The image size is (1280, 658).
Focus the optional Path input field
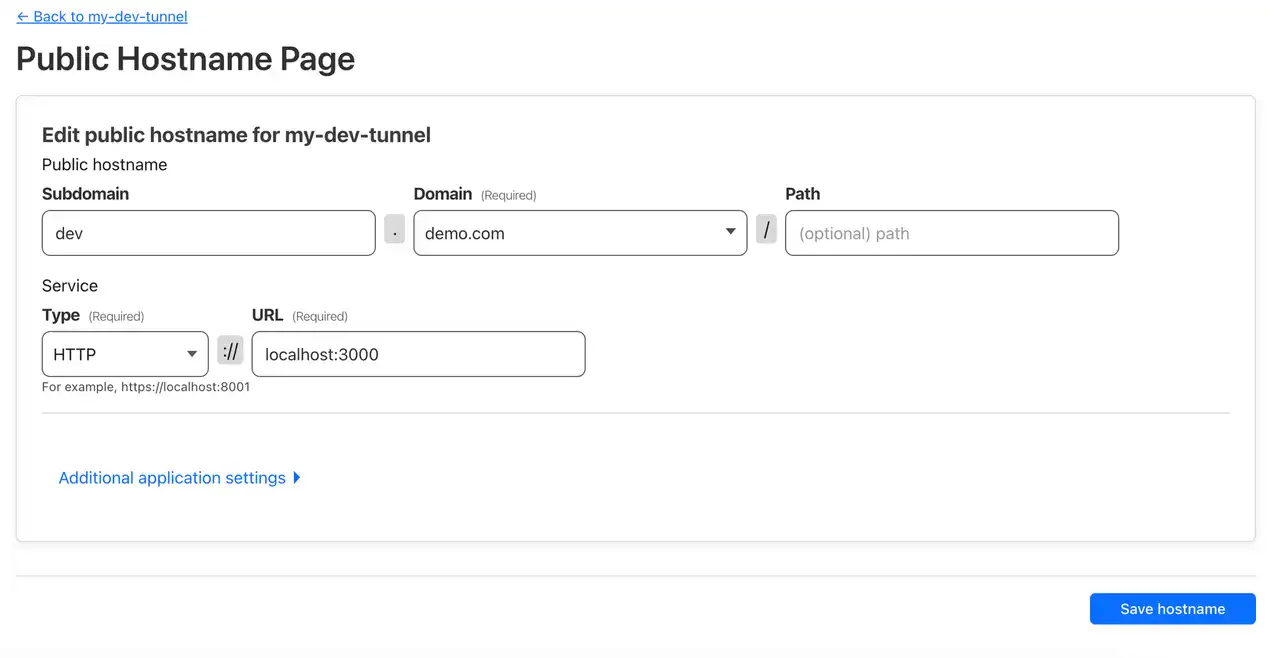click(951, 232)
